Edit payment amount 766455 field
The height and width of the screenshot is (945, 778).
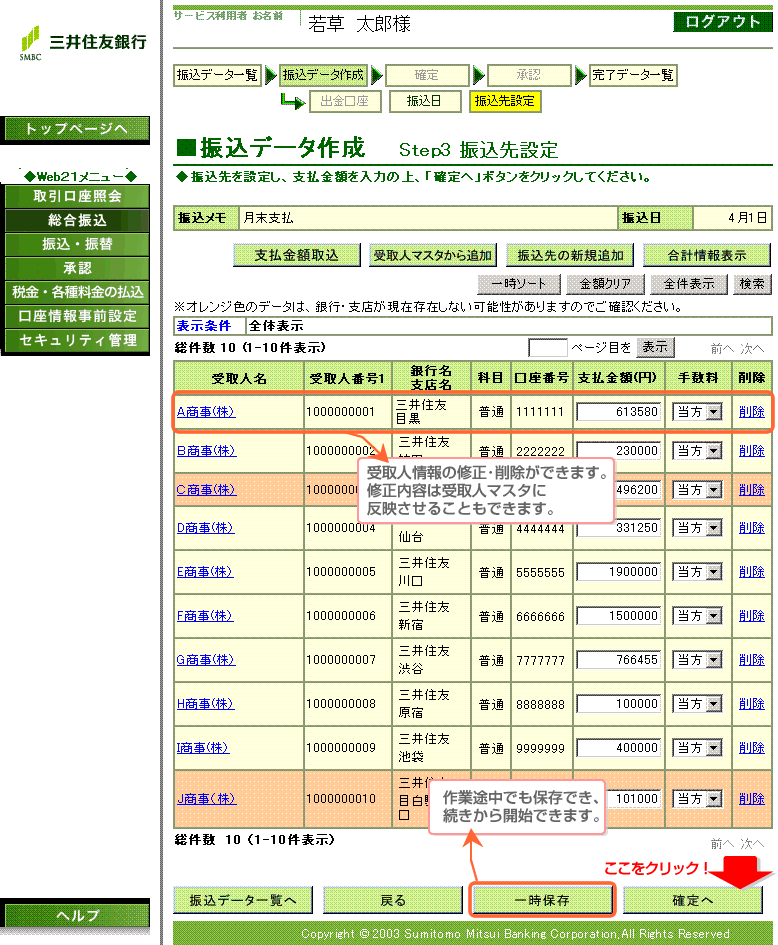click(618, 660)
